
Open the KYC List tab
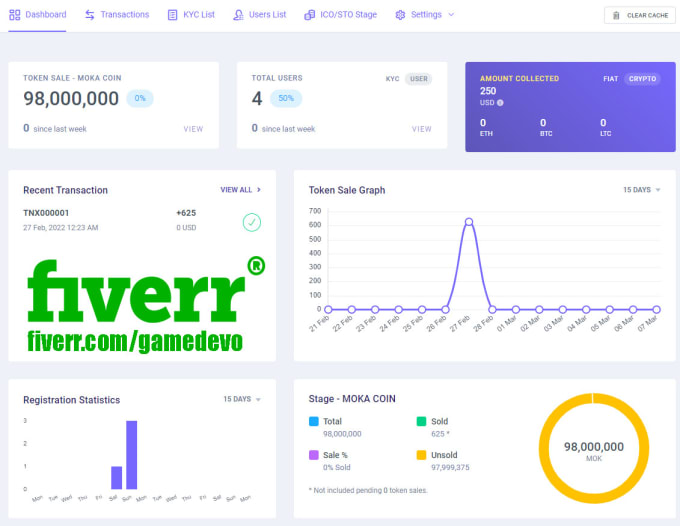pos(191,15)
